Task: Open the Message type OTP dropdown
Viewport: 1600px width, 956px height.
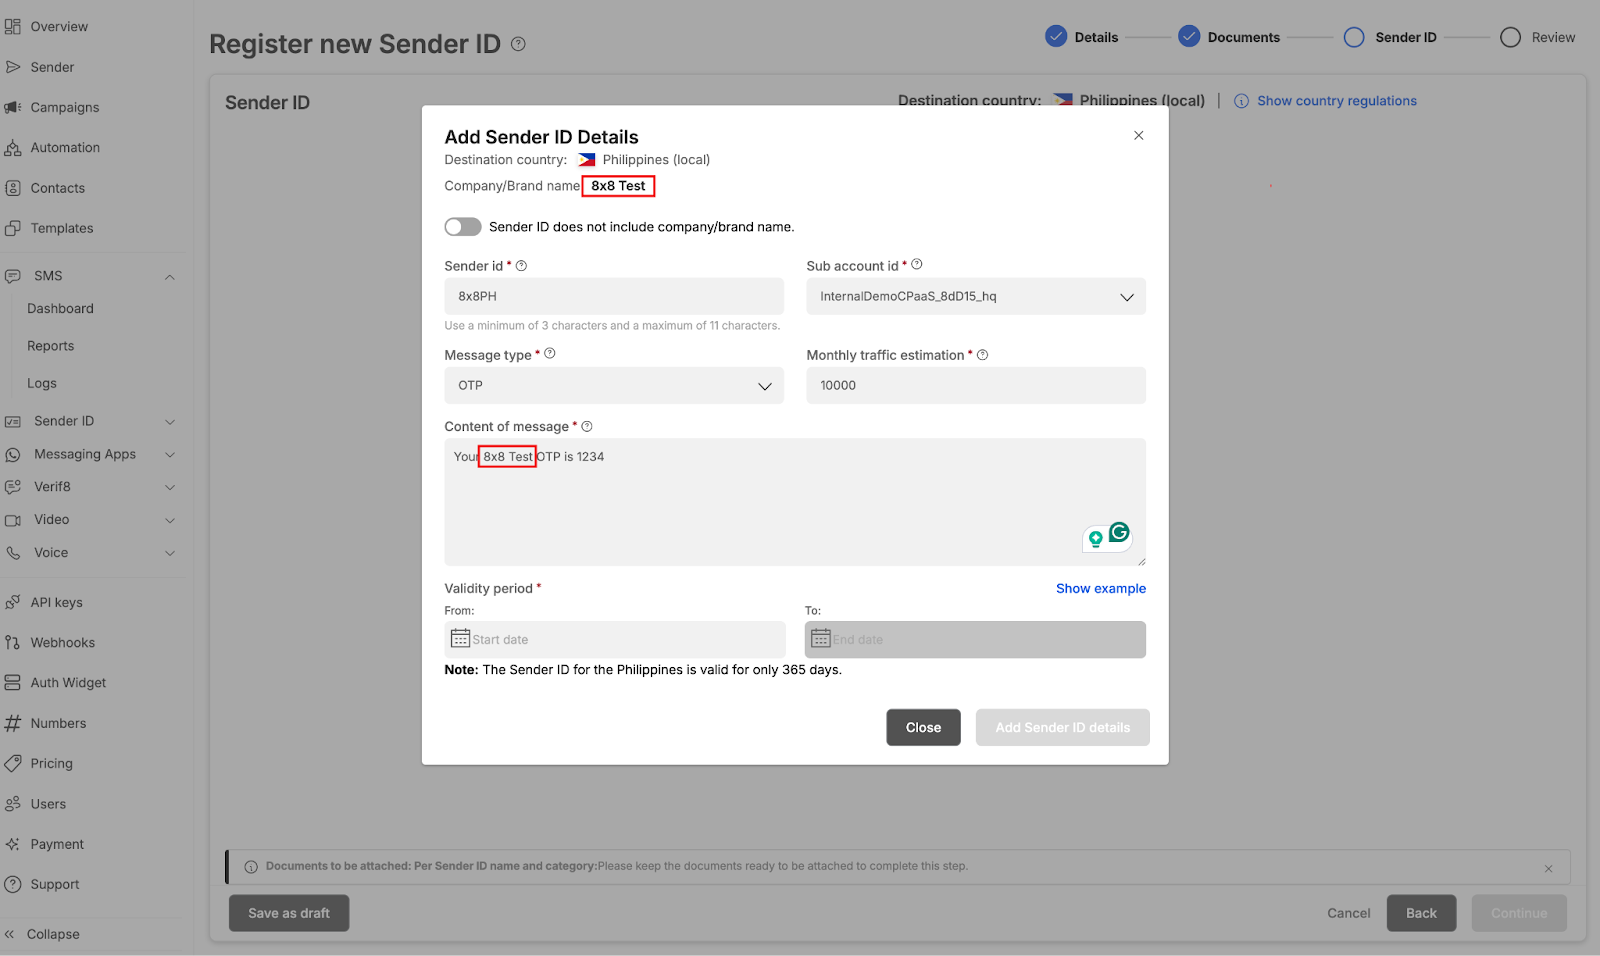Action: pyautogui.click(x=613, y=386)
